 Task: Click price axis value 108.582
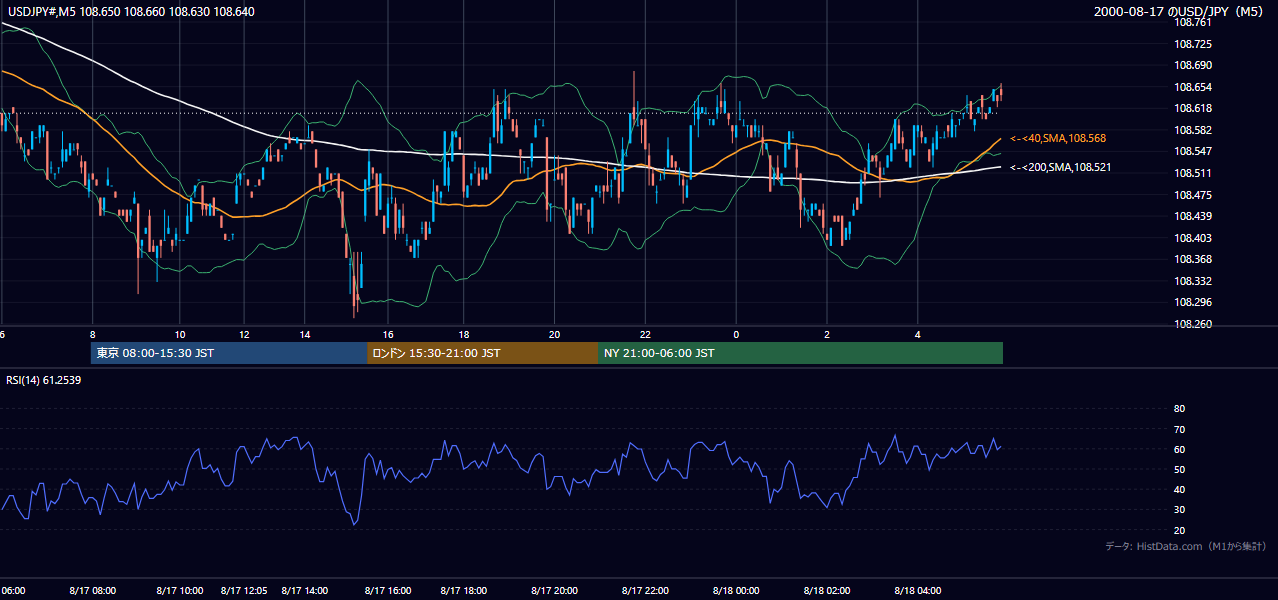(x=1192, y=130)
